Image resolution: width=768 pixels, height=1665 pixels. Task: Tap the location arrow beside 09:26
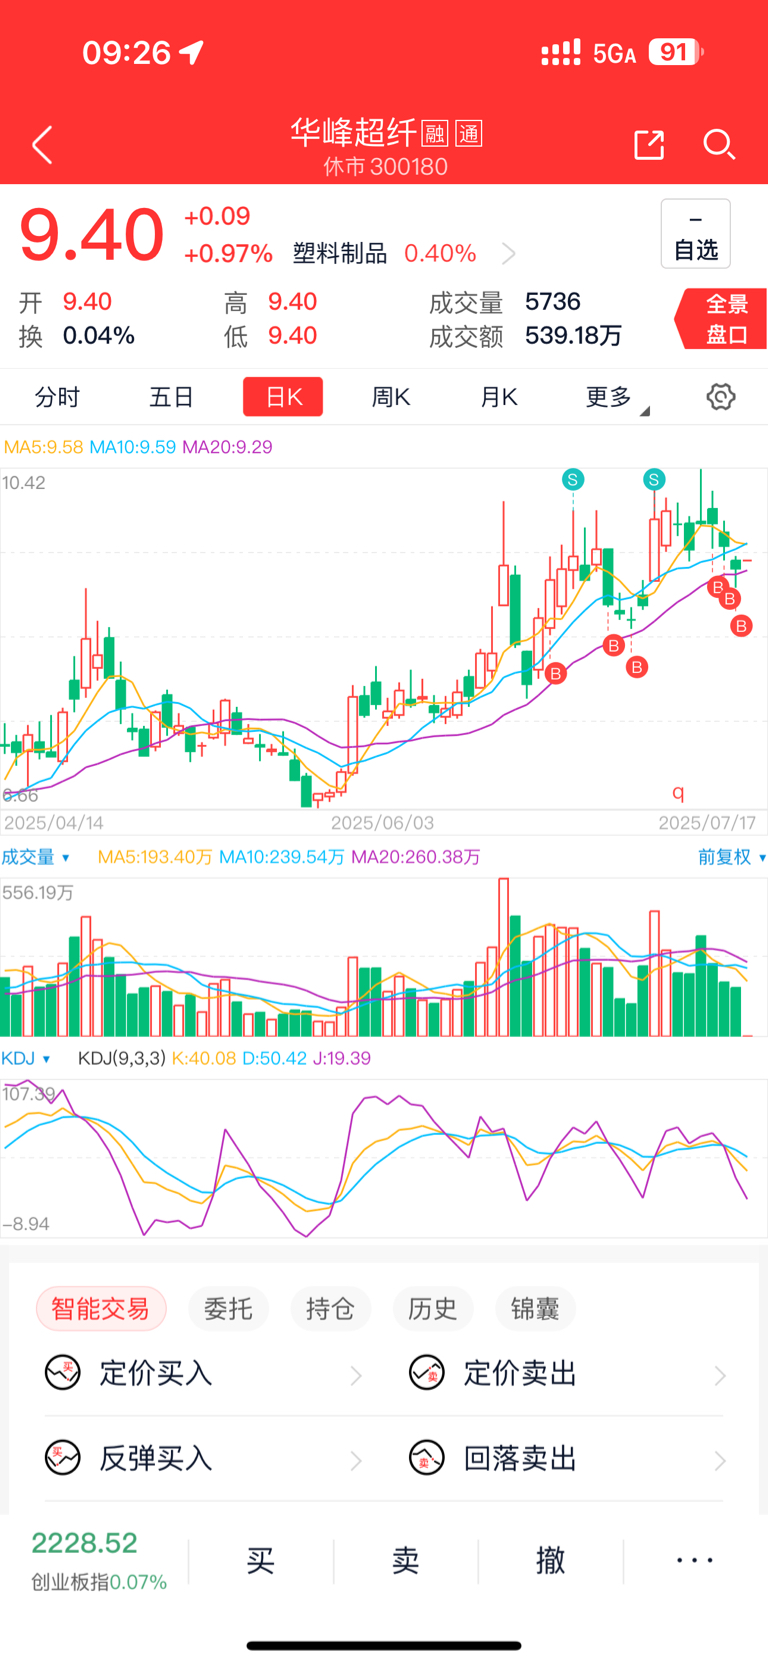pyautogui.click(x=191, y=52)
